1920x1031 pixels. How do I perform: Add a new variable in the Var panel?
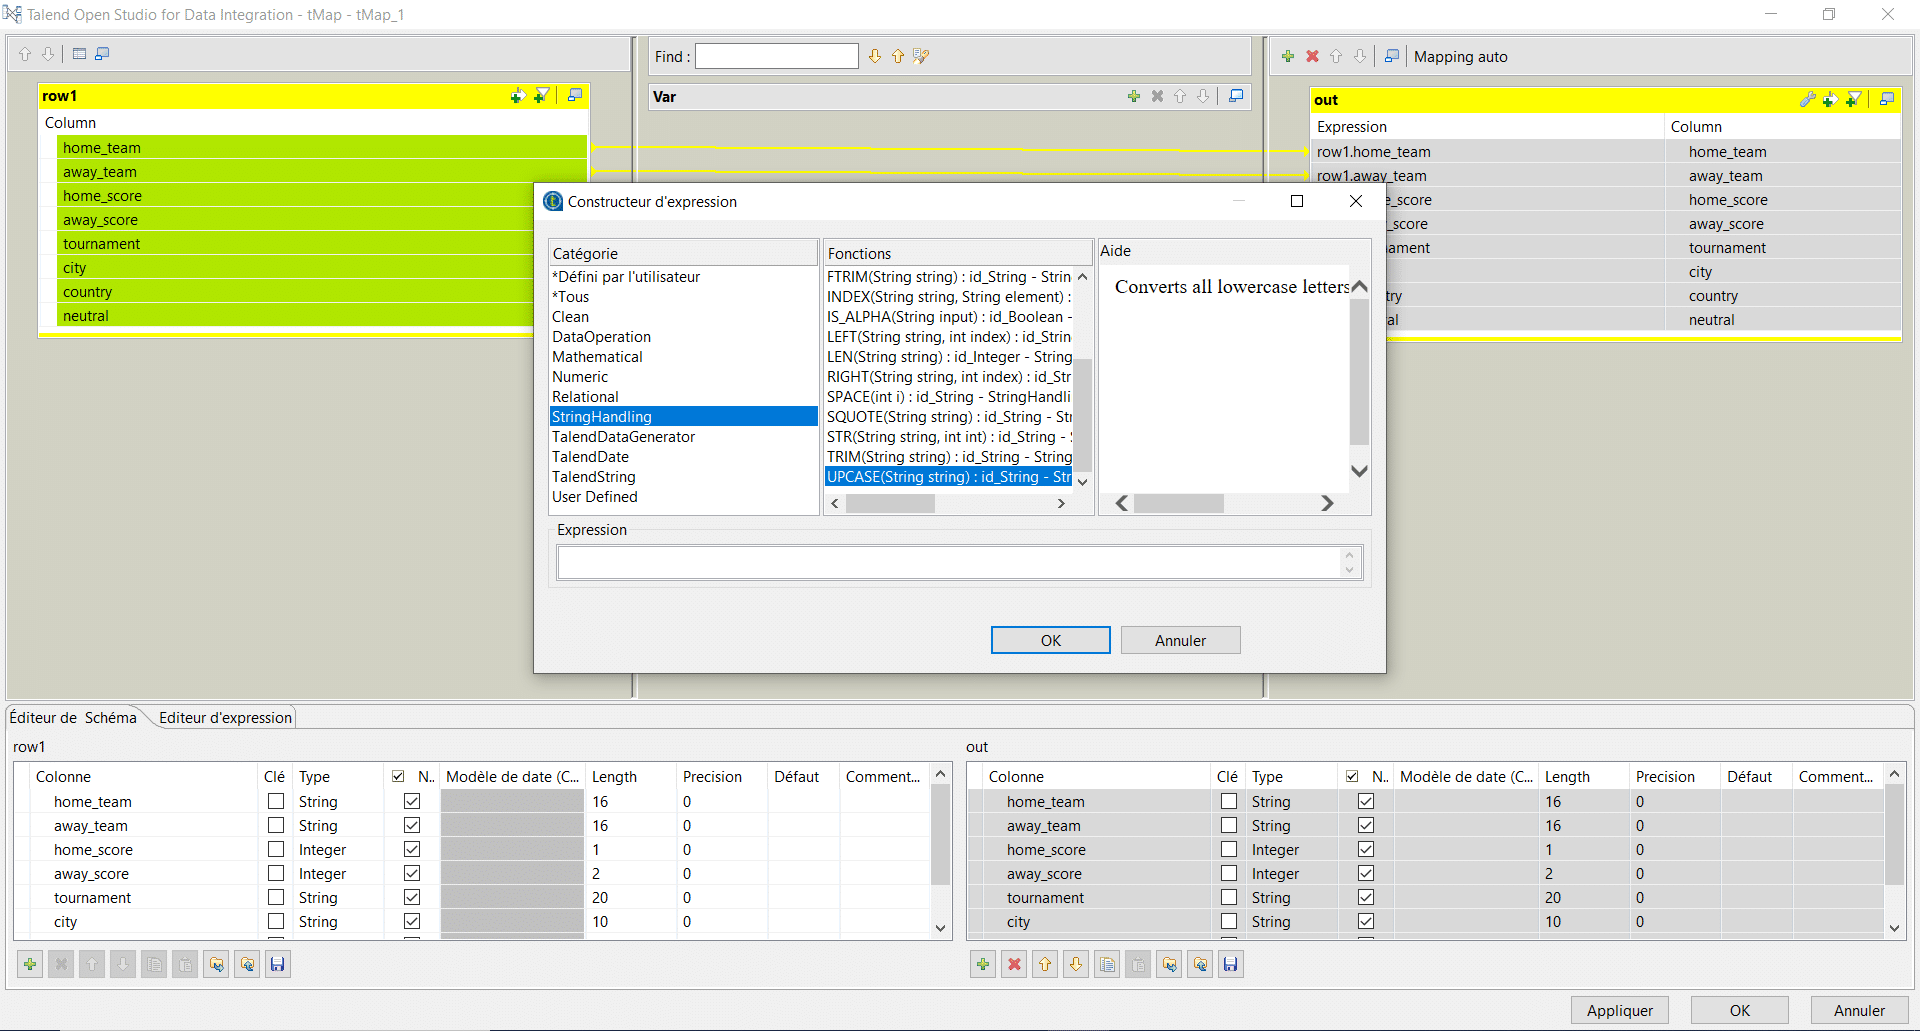coord(1134,96)
